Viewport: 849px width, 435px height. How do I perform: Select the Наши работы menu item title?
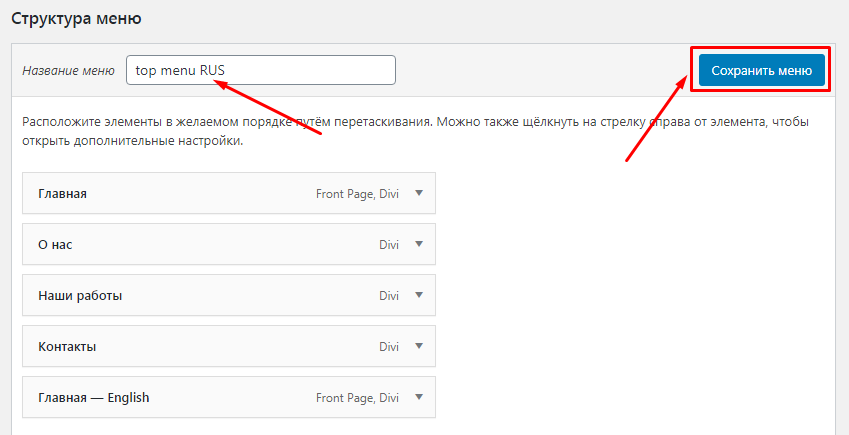[x=80, y=296]
